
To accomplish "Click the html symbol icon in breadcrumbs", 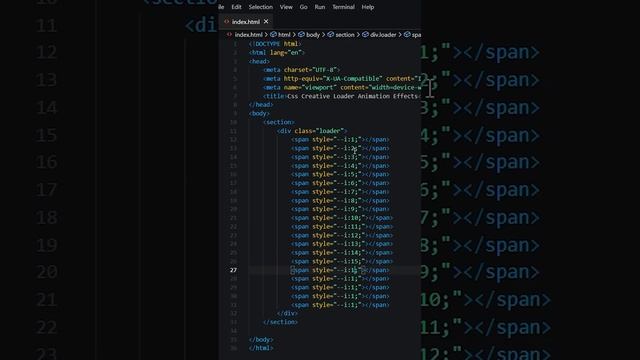I will pos(273,35).
